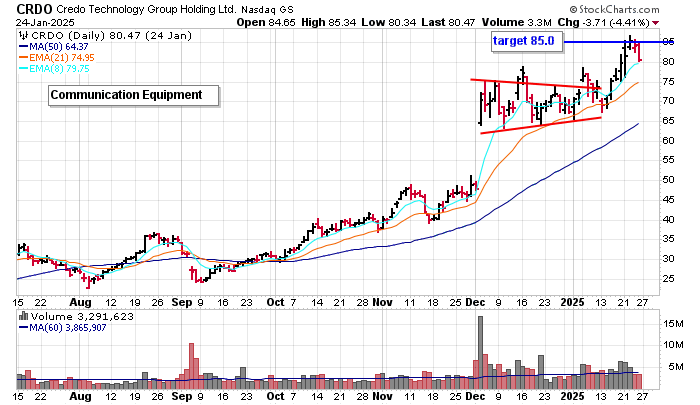Click the High 85.34 value
The image size is (700, 405).
[329, 22]
